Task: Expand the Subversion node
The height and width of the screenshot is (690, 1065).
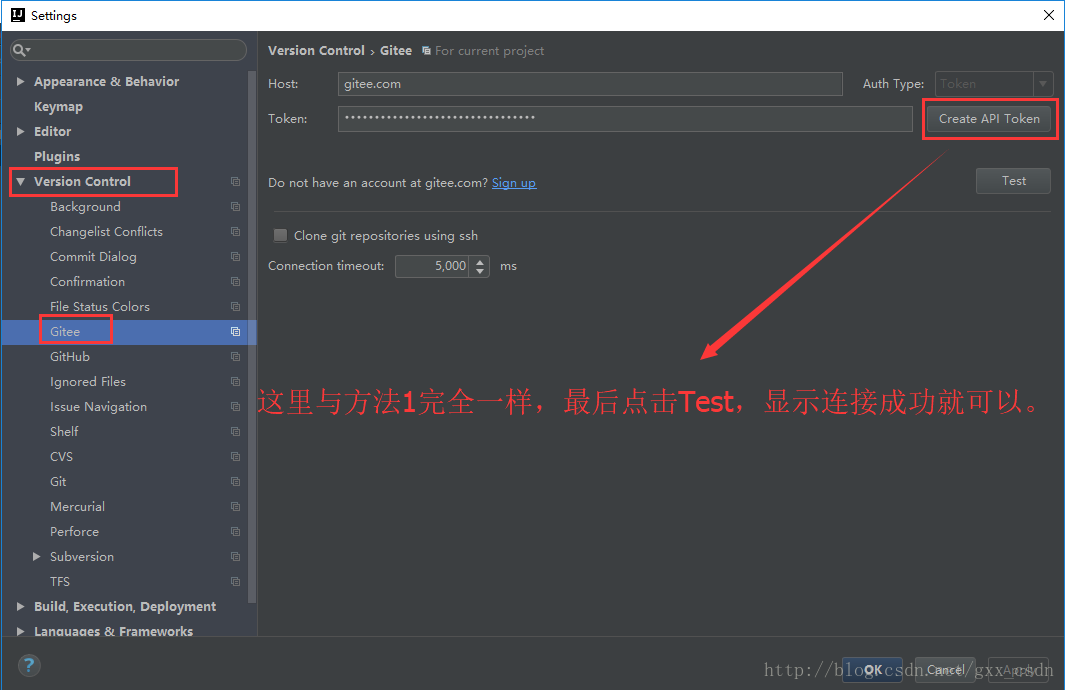Action: 37,557
